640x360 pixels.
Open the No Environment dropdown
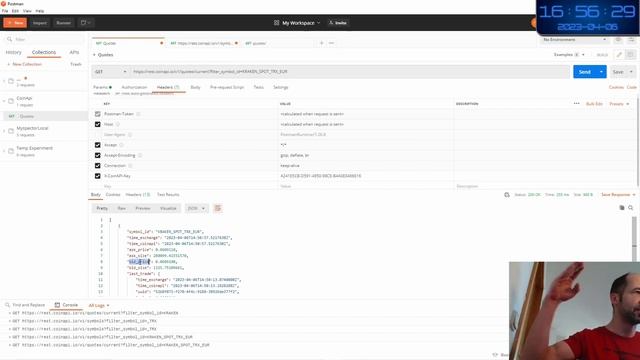pos(575,40)
